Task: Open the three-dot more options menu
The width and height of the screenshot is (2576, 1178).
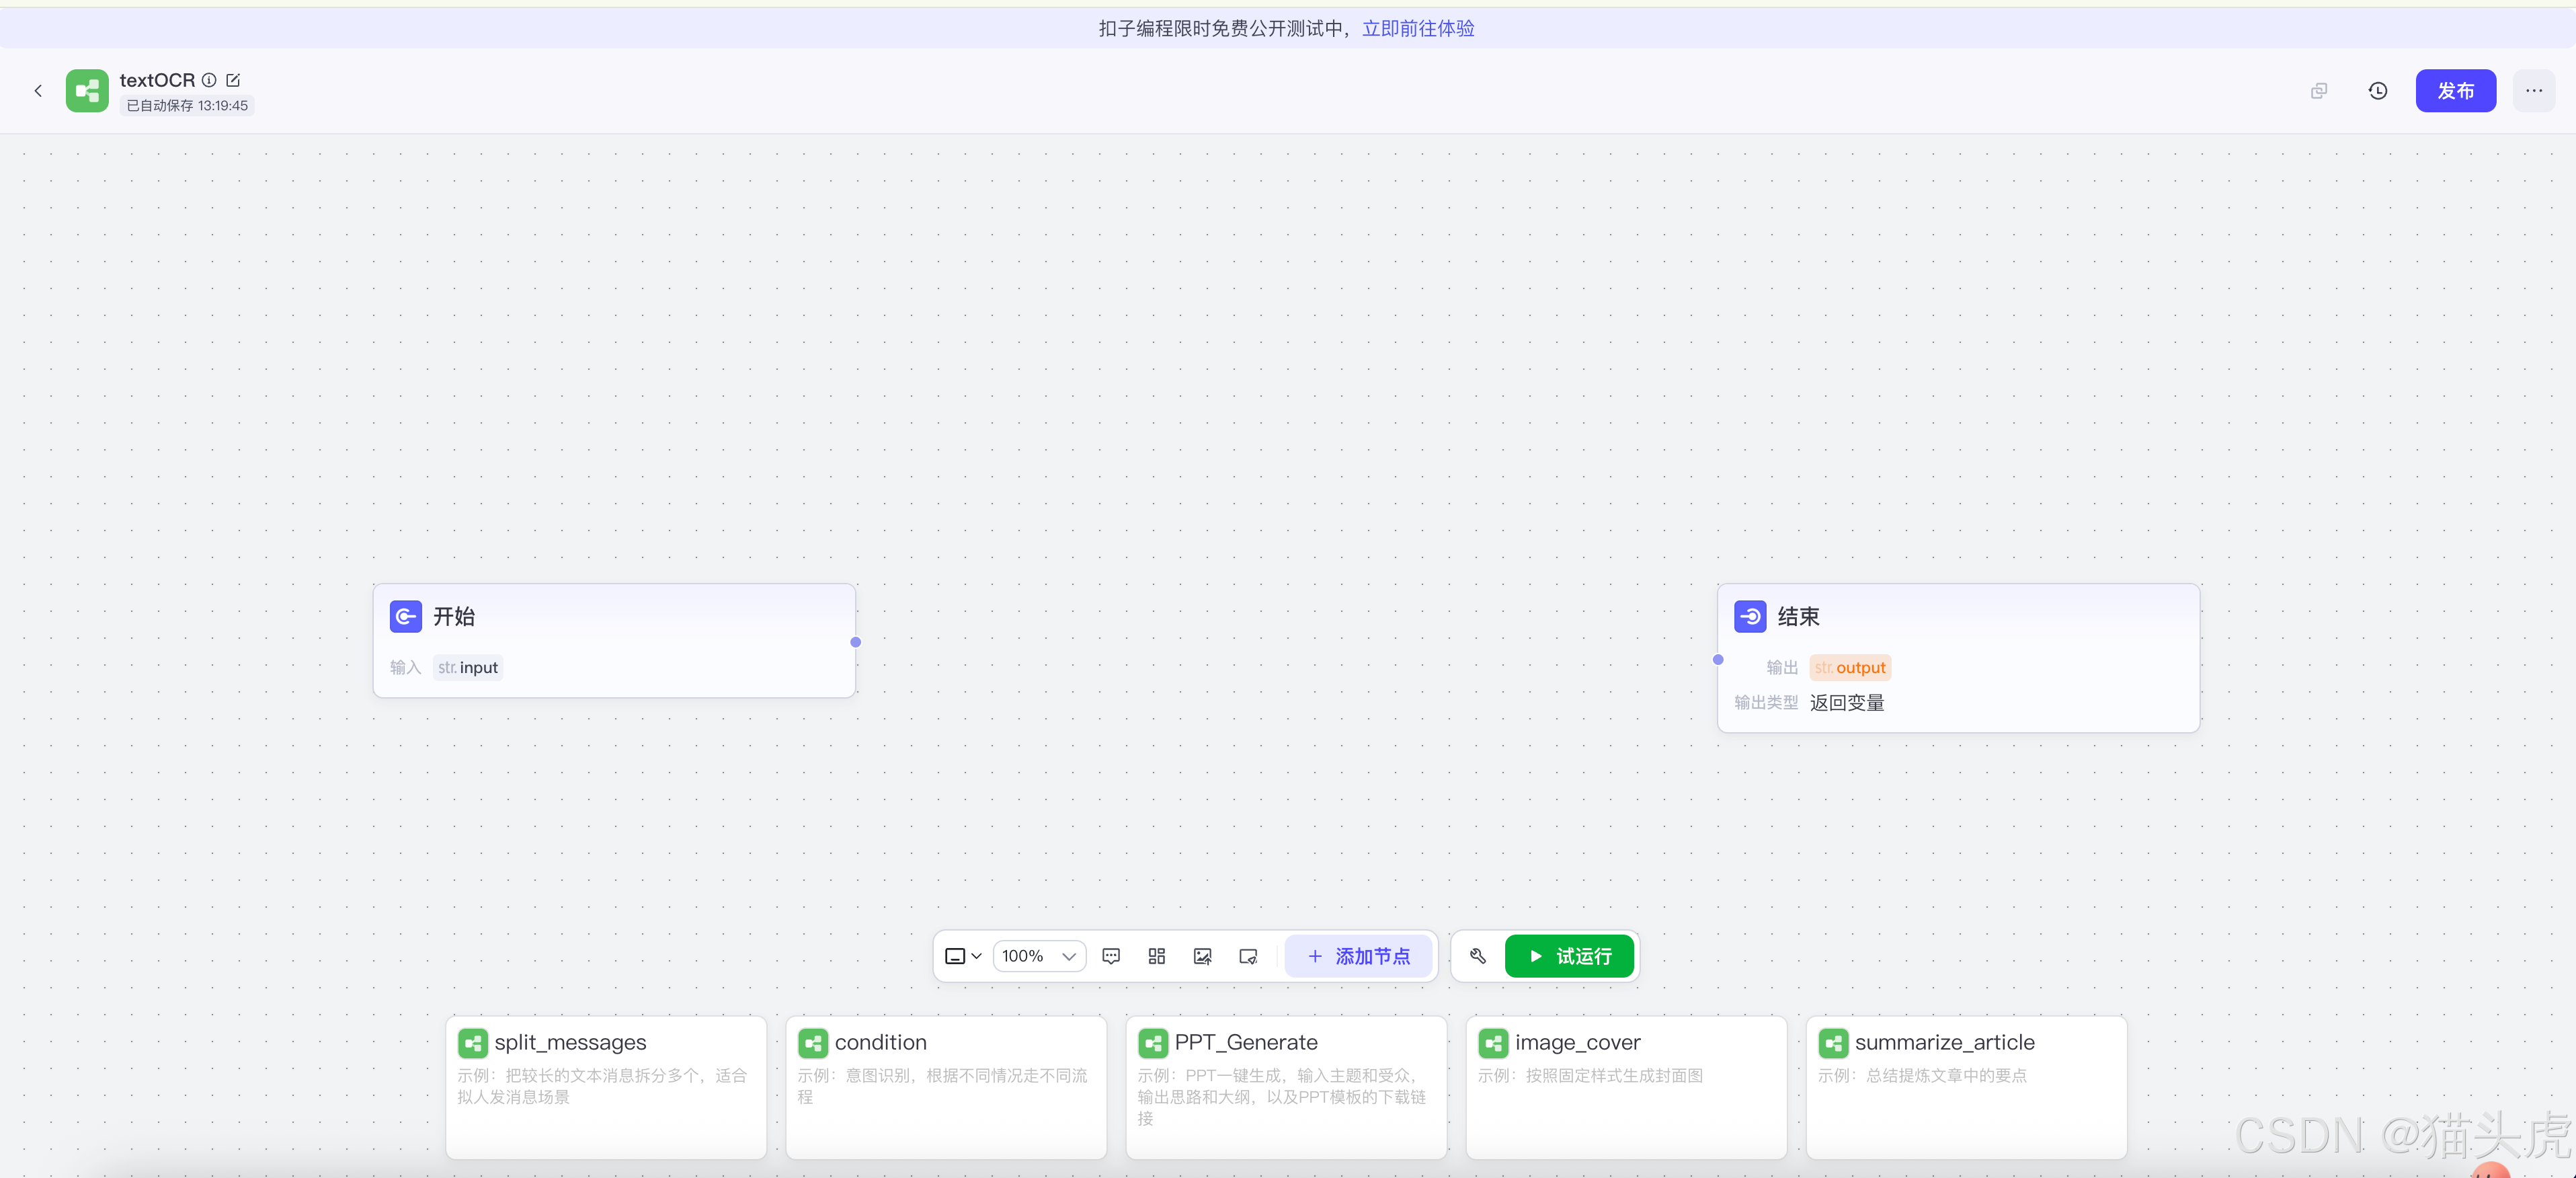Action: click(x=2533, y=91)
